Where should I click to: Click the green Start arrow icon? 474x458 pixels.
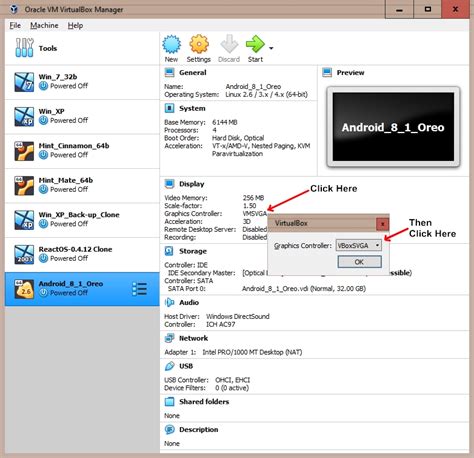[255, 44]
